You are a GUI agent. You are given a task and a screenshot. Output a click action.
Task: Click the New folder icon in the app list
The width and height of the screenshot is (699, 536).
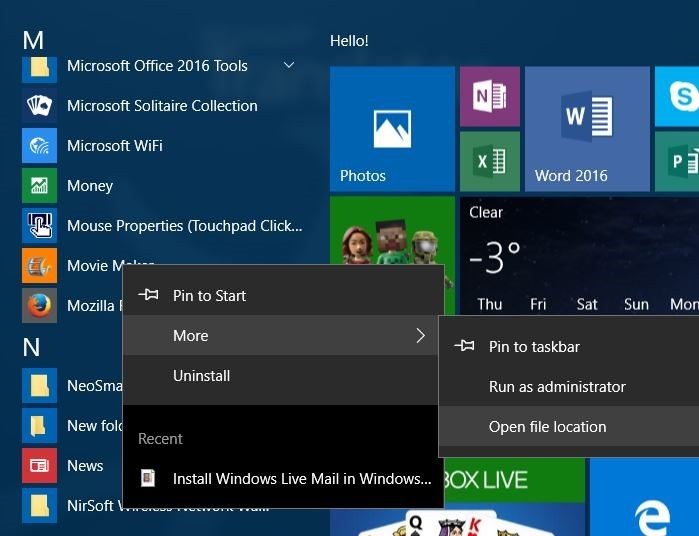tap(39, 425)
